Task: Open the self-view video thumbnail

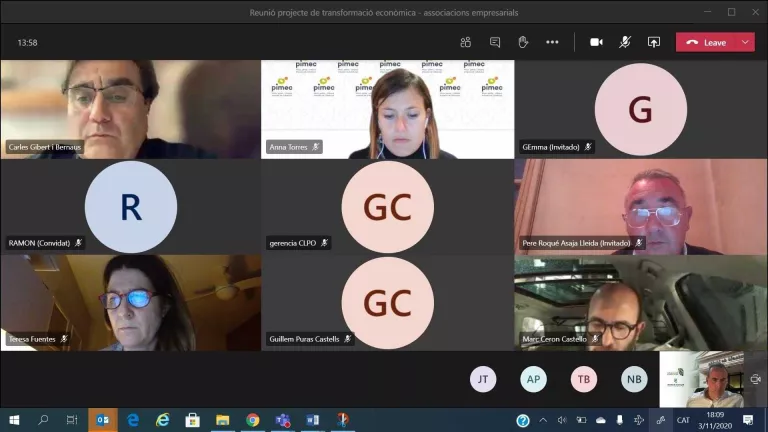Action: (701, 379)
